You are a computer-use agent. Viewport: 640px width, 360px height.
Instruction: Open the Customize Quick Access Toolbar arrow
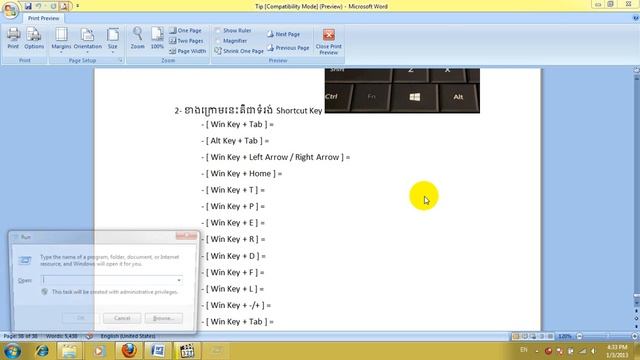point(78,6)
